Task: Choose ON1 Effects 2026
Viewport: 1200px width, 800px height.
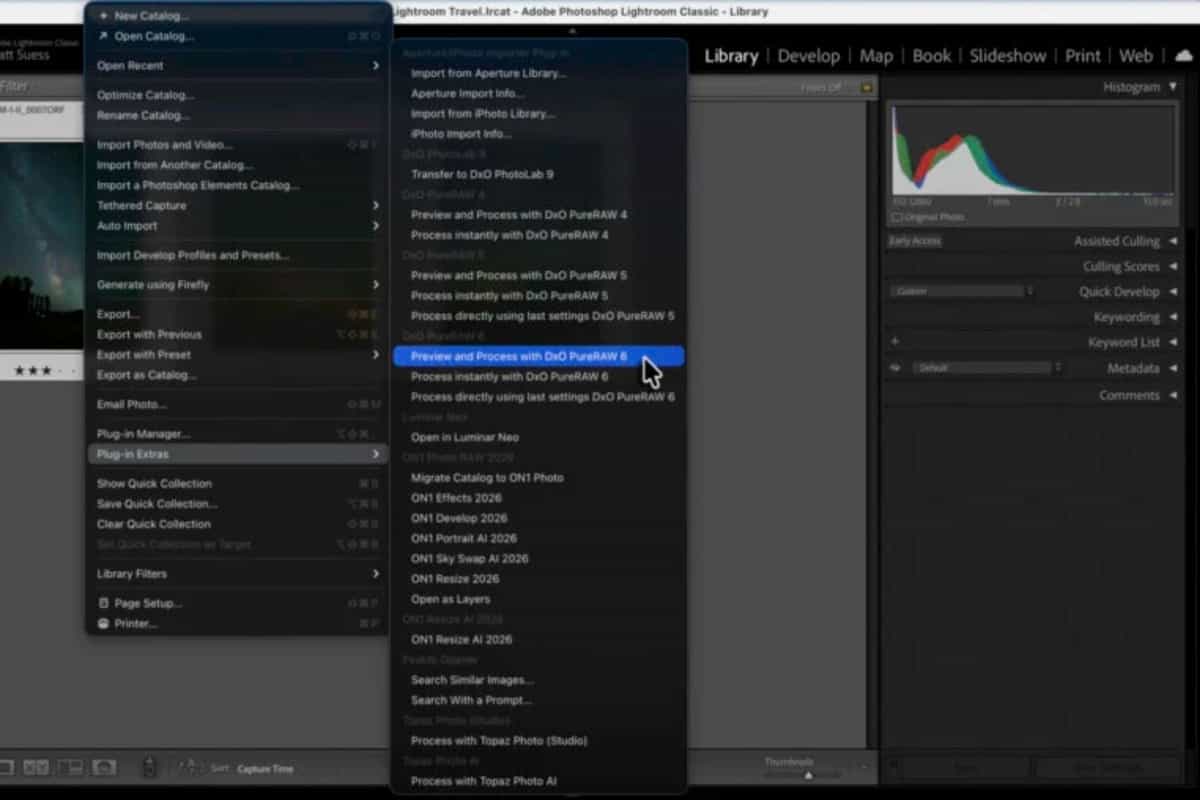Action: (539, 497)
